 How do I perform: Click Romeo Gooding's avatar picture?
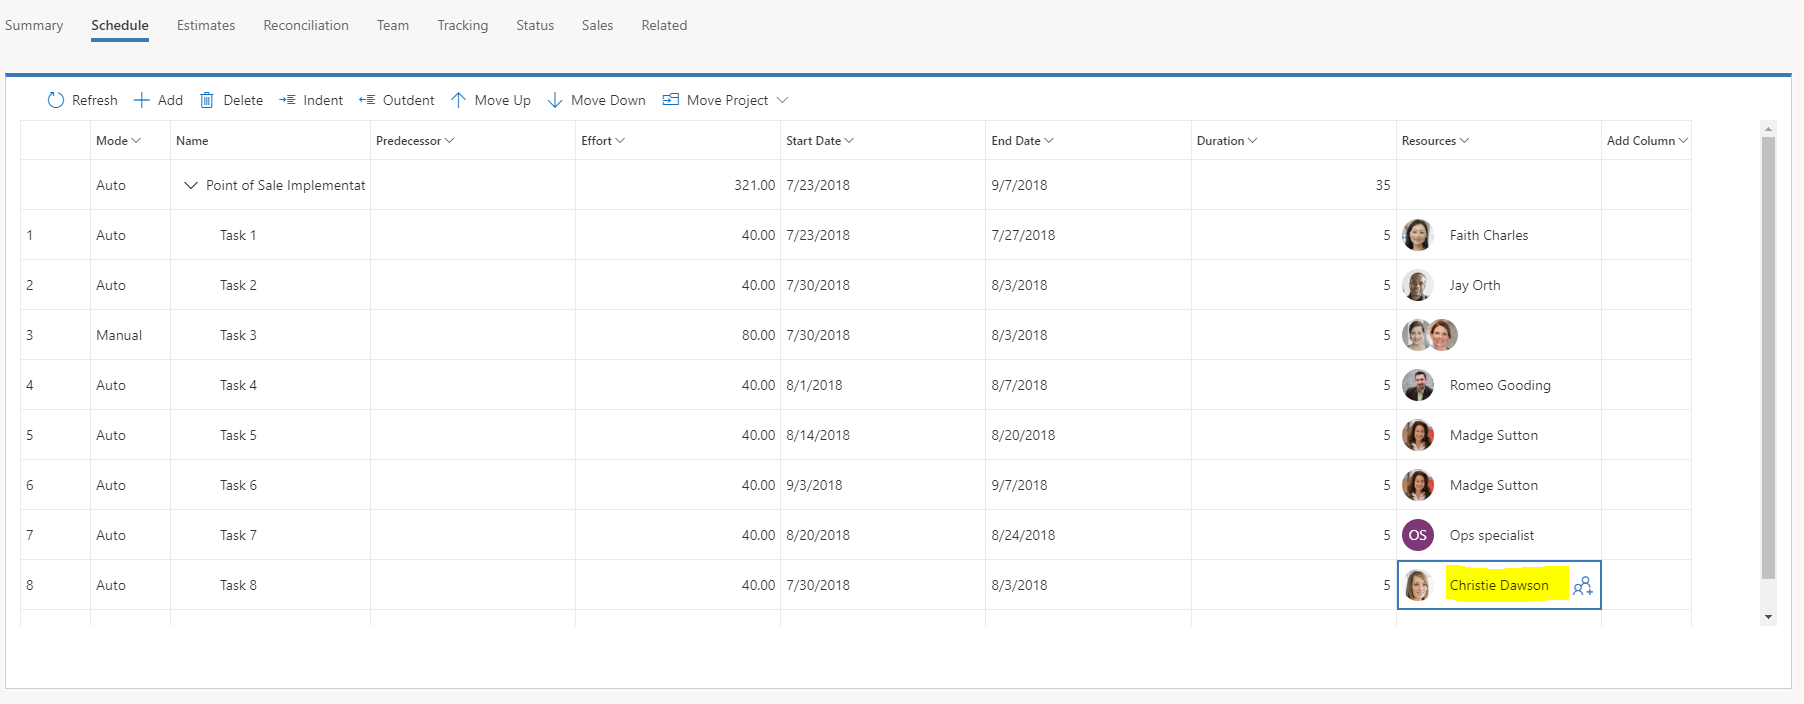[1418, 385]
